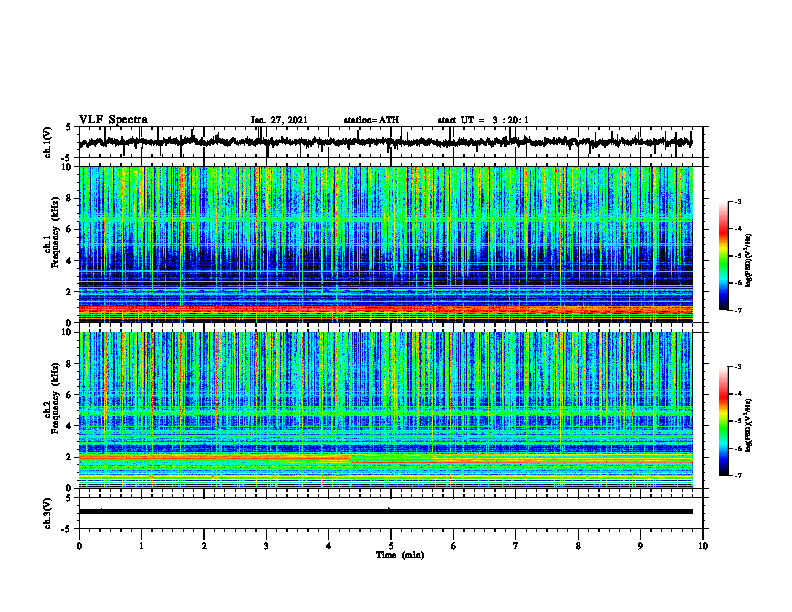
Task: Click inside the ch.2 spectrogram panel
Action: click(385, 410)
